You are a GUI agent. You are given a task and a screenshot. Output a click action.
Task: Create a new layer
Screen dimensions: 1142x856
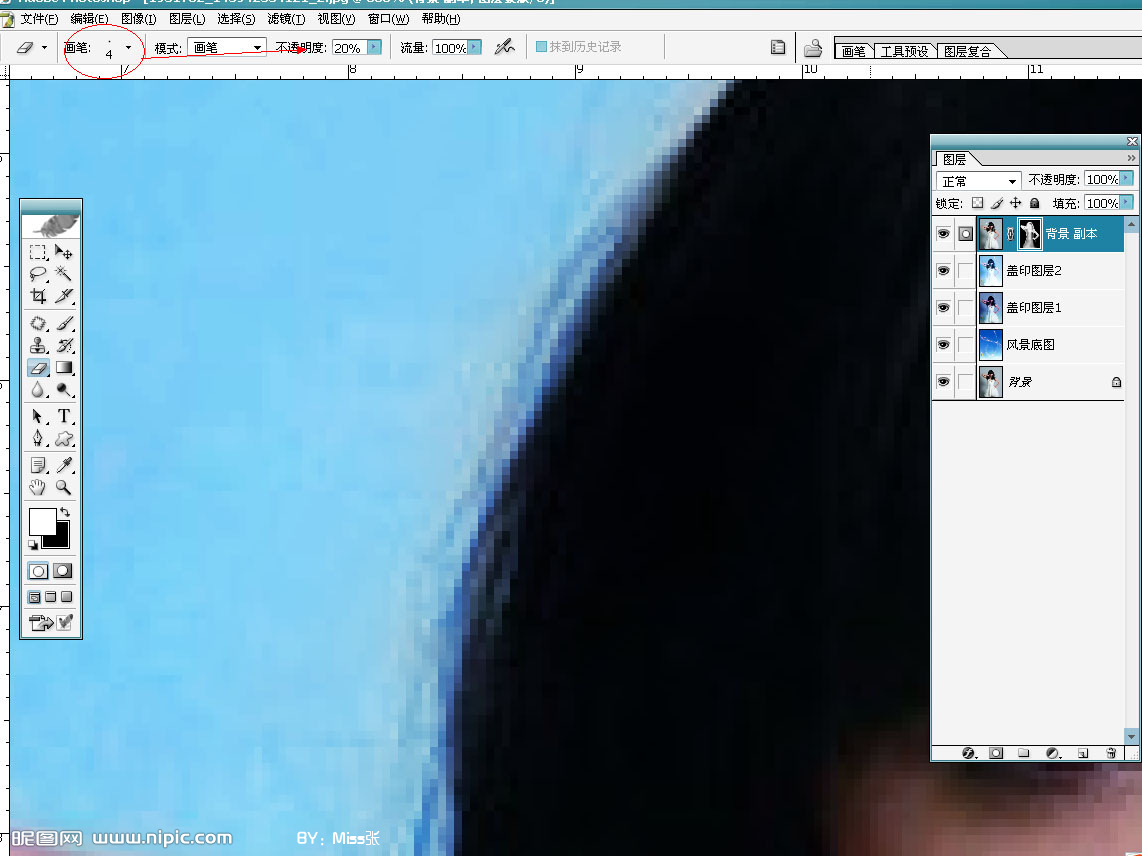coord(1083,753)
